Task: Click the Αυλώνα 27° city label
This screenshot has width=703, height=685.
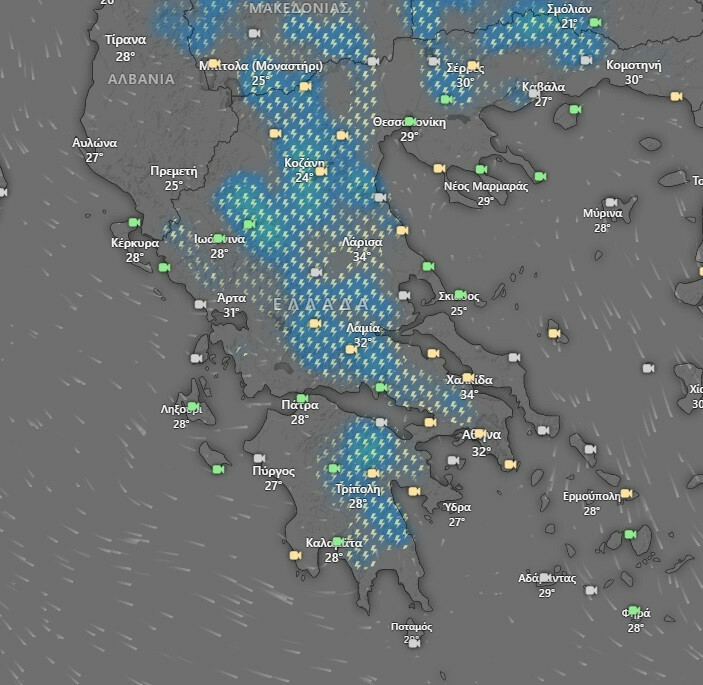Action: coord(95,150)
